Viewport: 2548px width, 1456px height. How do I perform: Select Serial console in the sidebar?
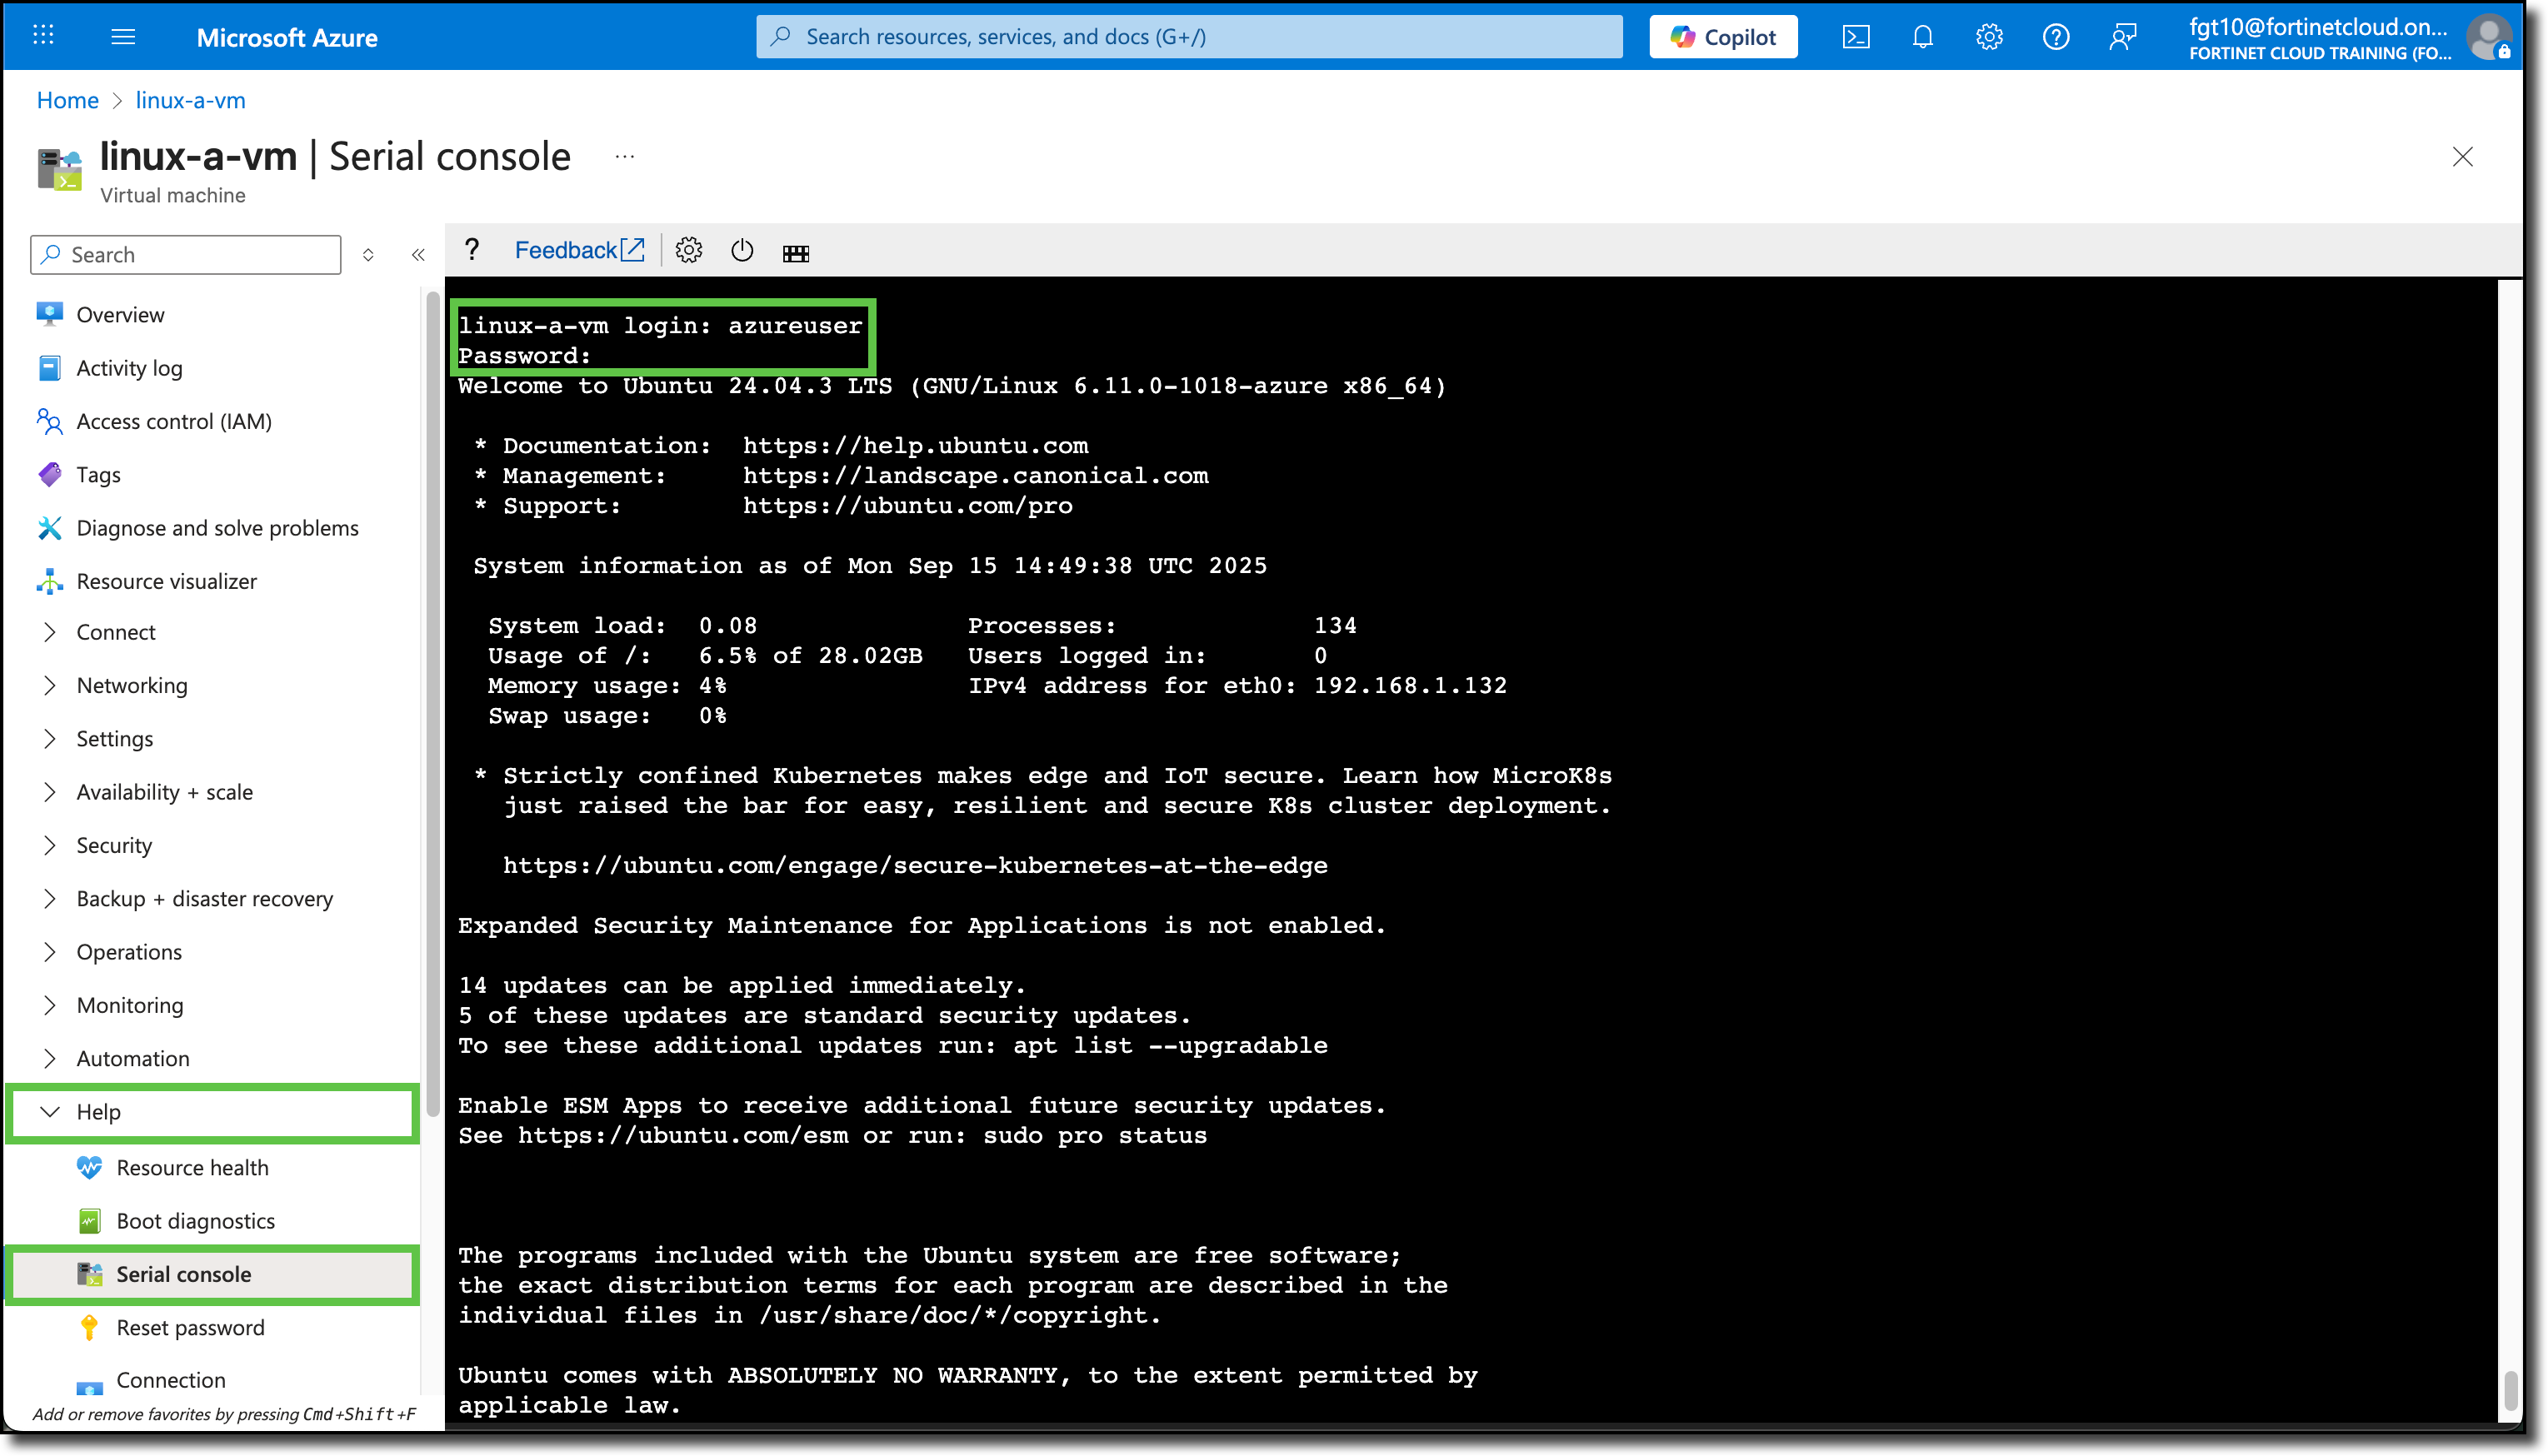[183, 1274]
